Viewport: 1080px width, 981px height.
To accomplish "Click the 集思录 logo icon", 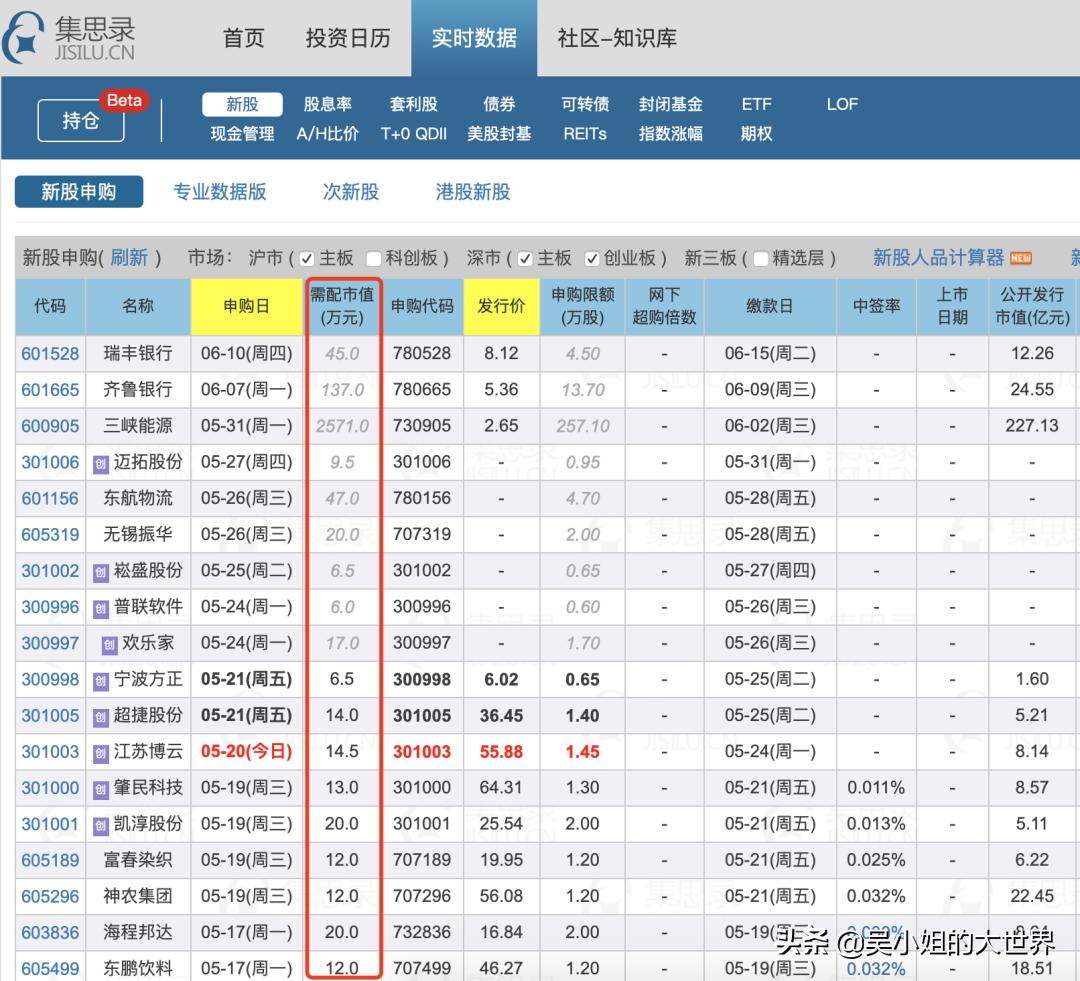I will (x=22, y=38).
